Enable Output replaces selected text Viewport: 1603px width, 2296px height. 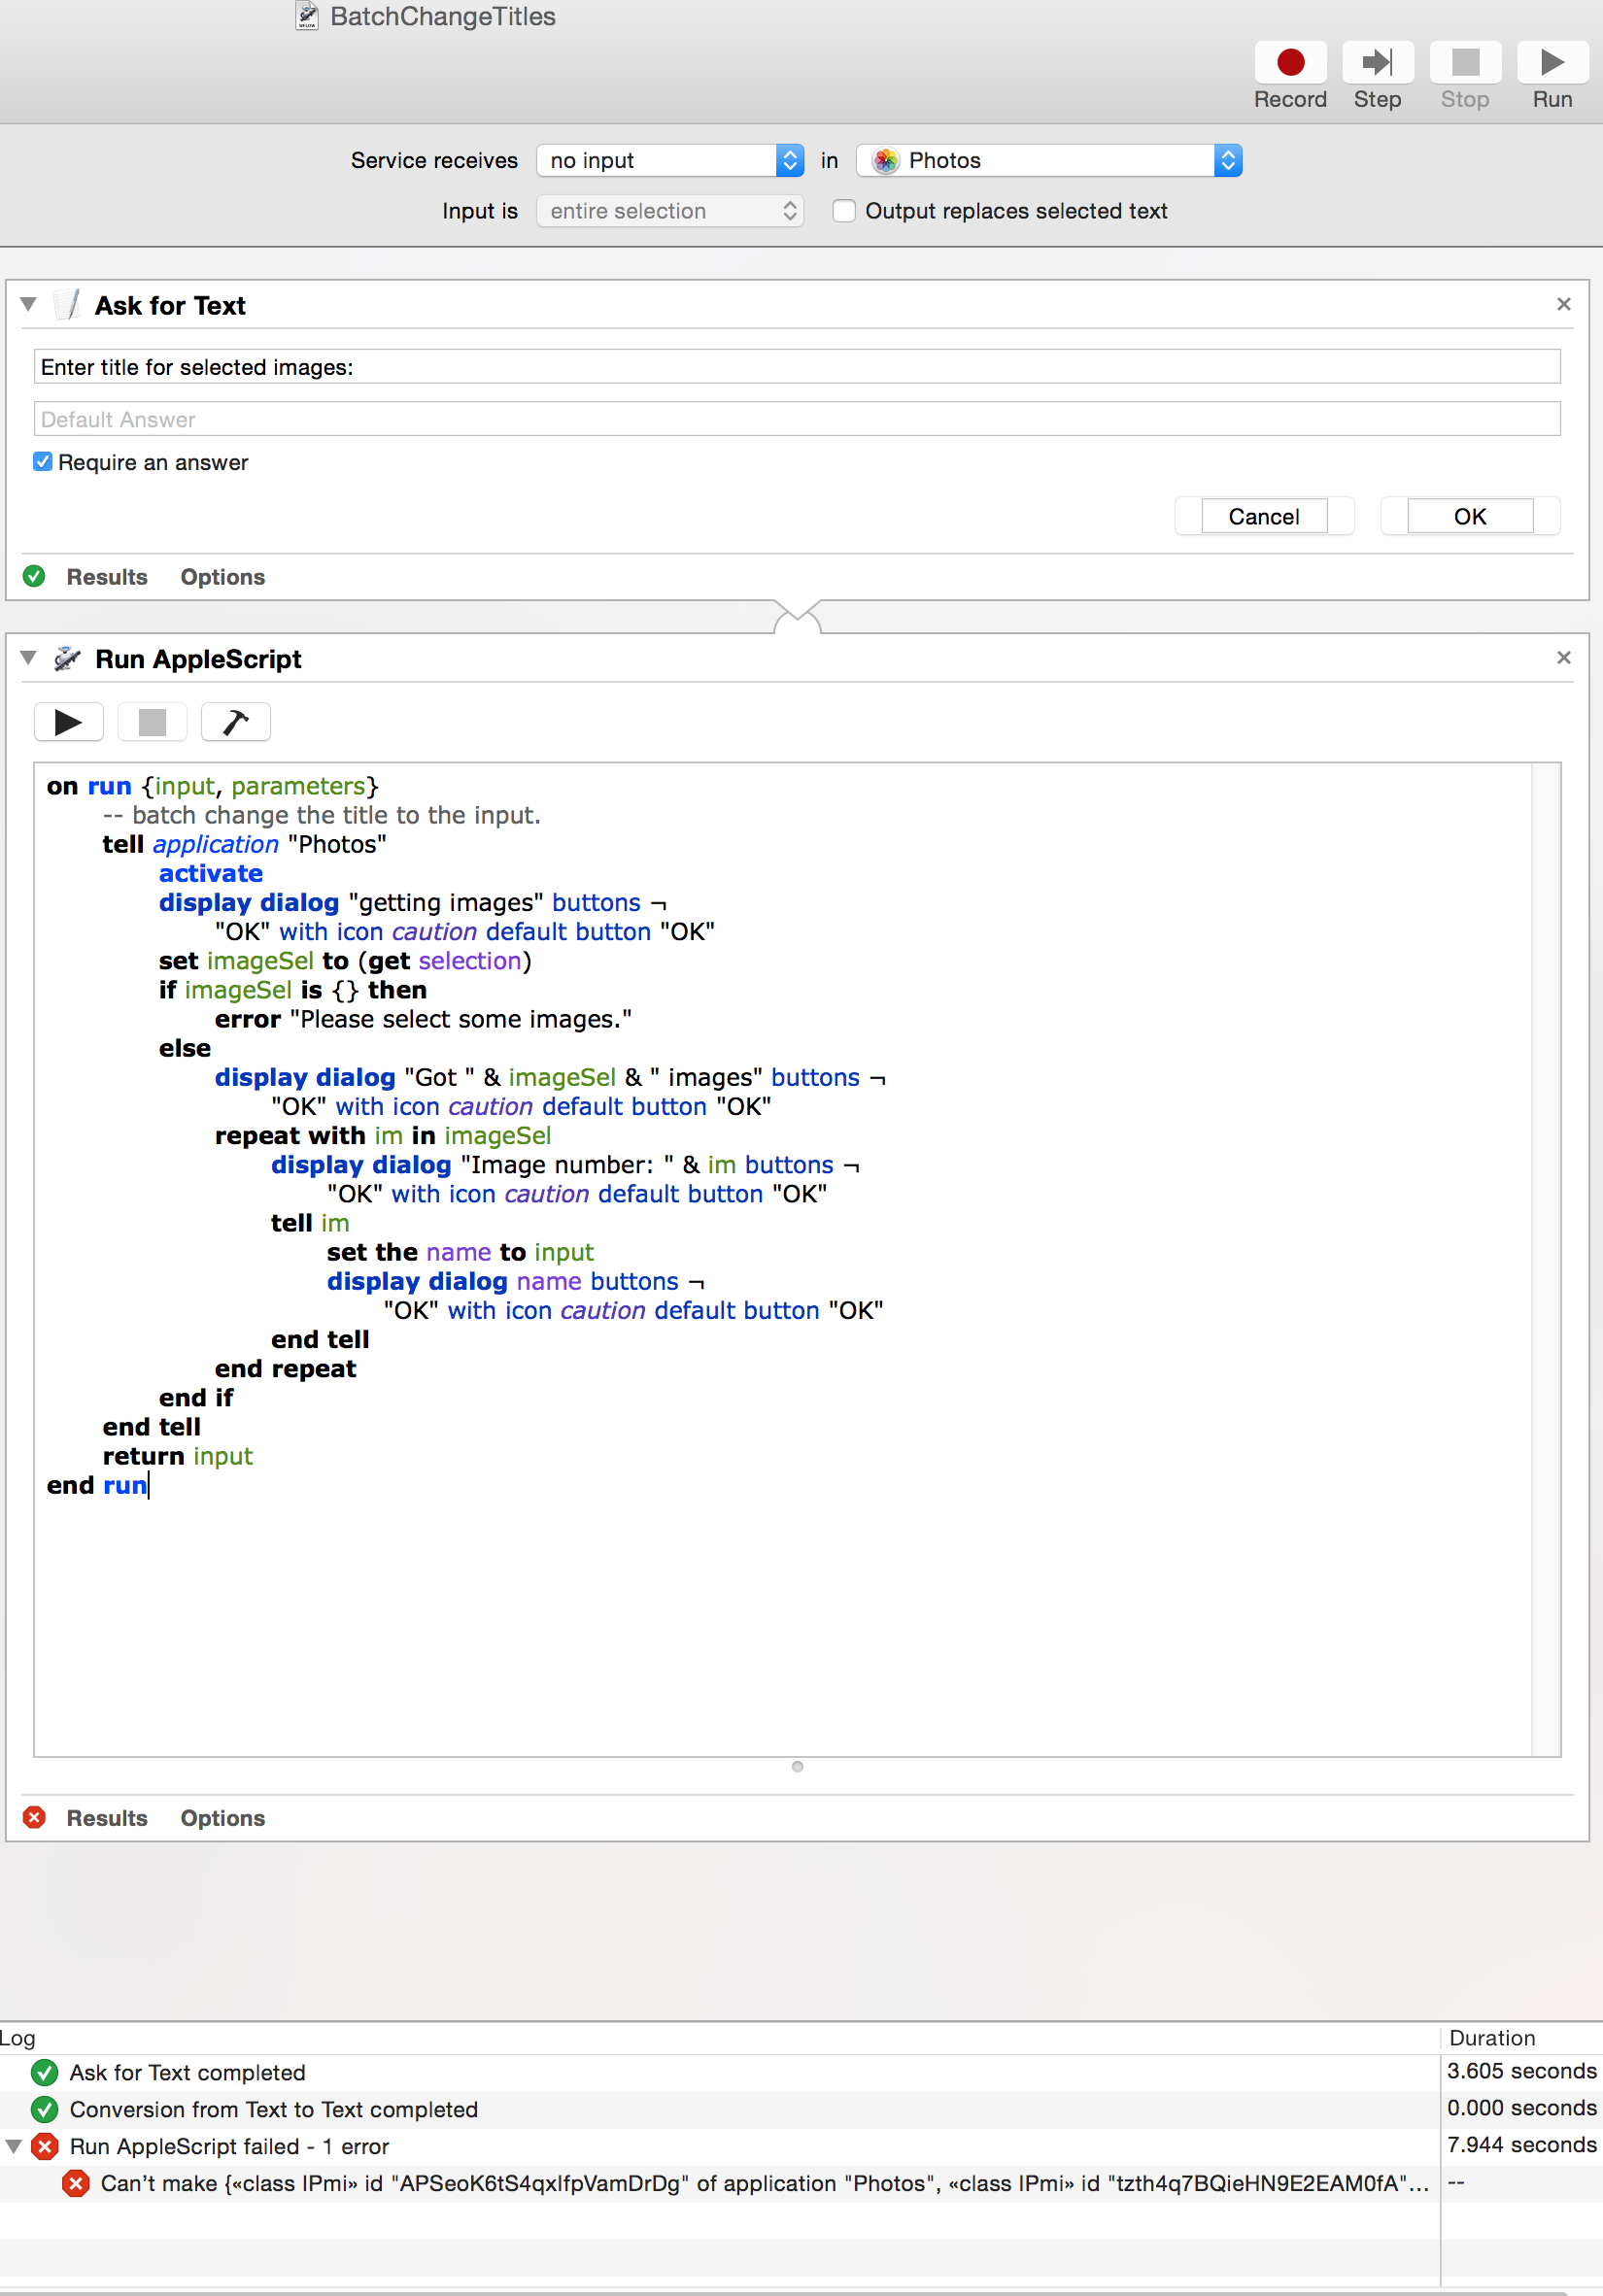[x=844, y=211]
